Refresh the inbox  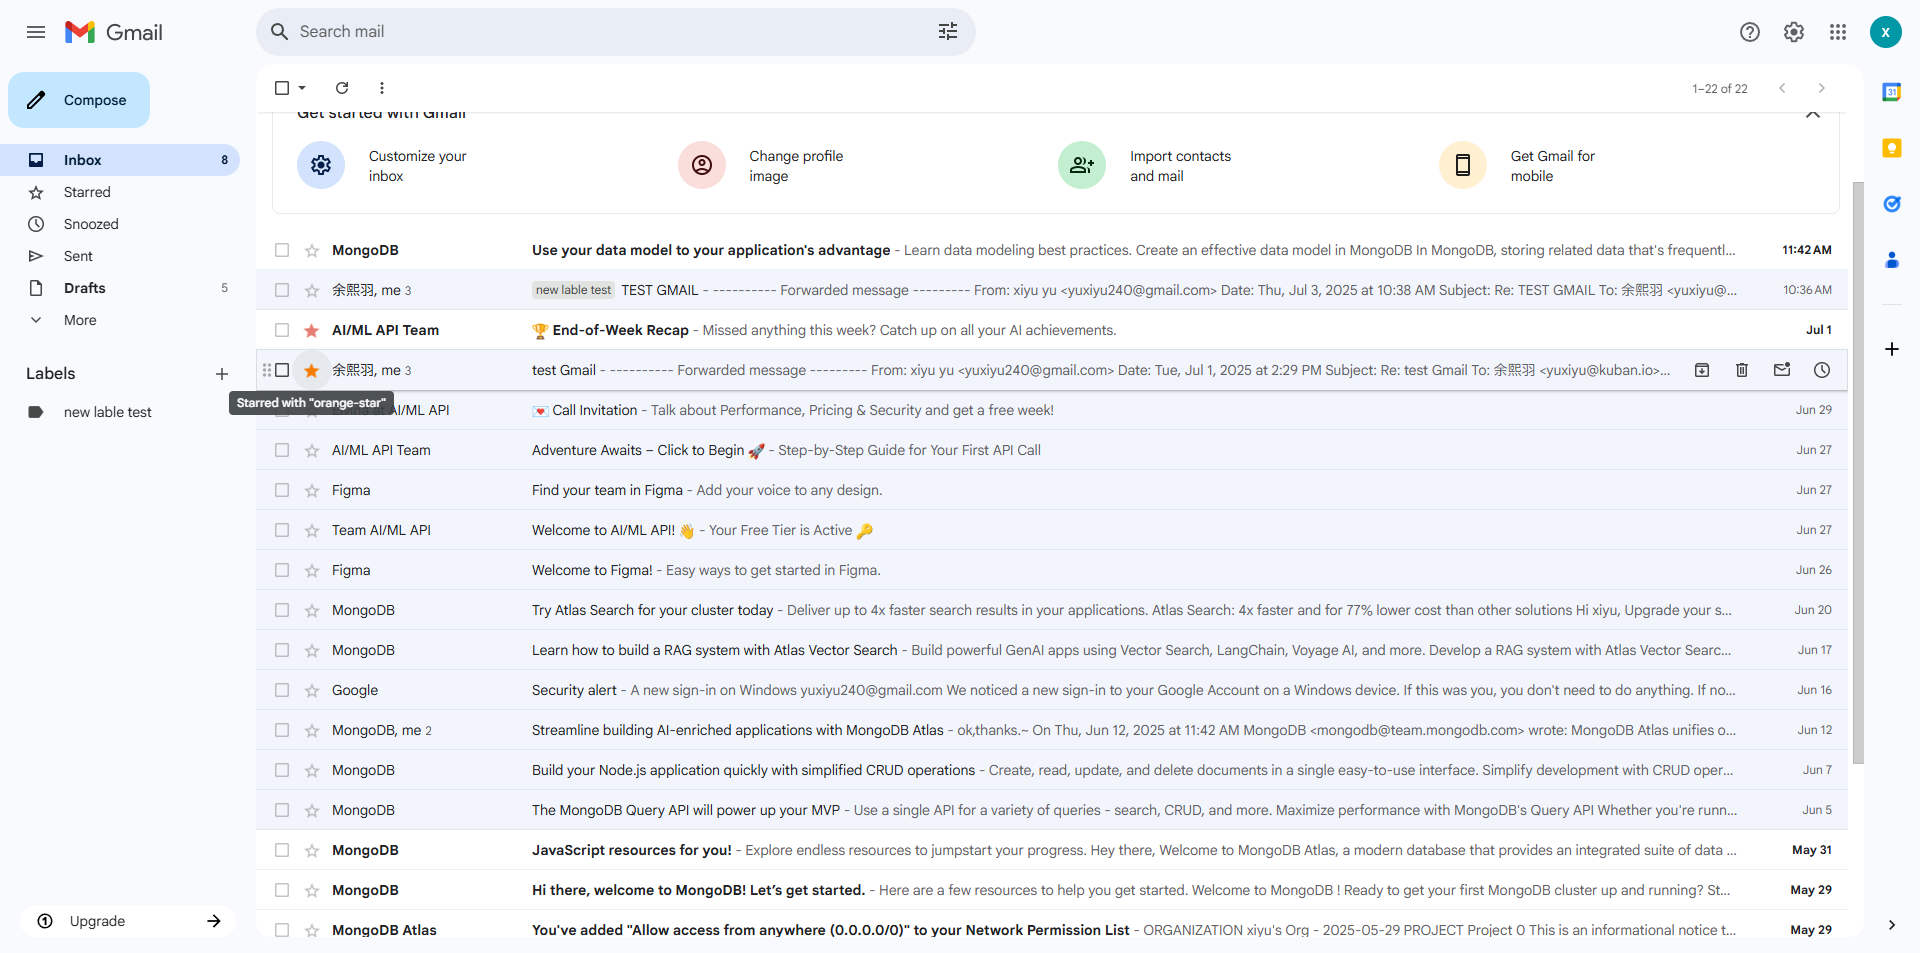[342, 88]
